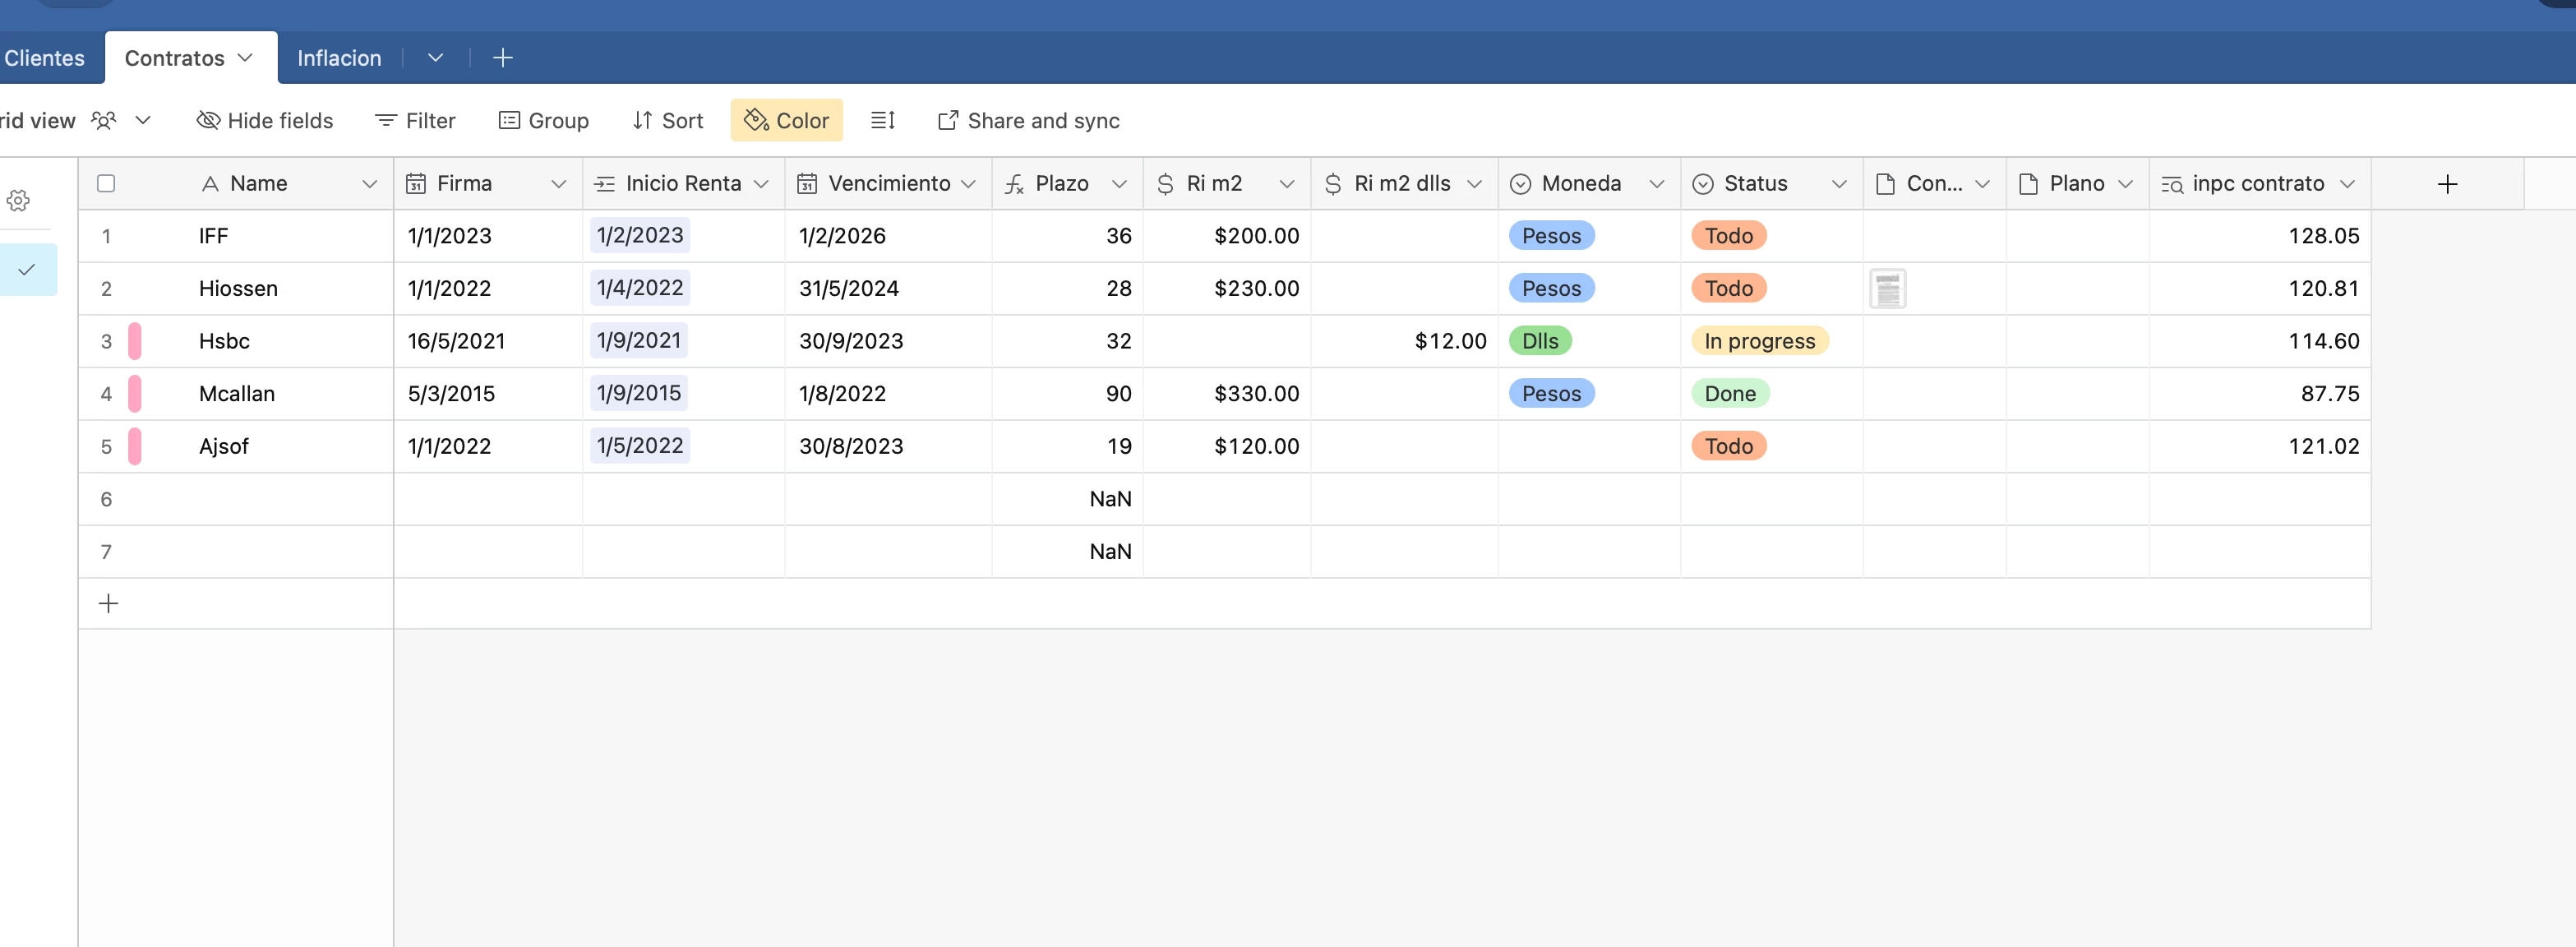Expand the Status column menu arrow
Viewport: 2576px width, 947px height.
tap(1838, 184)
